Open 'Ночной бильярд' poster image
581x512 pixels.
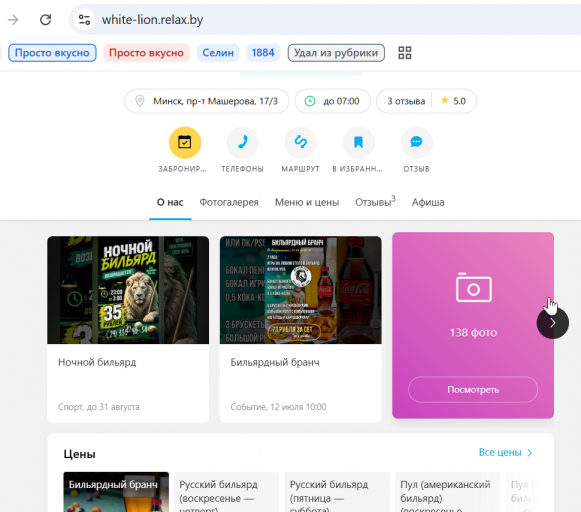pos(128,290)
